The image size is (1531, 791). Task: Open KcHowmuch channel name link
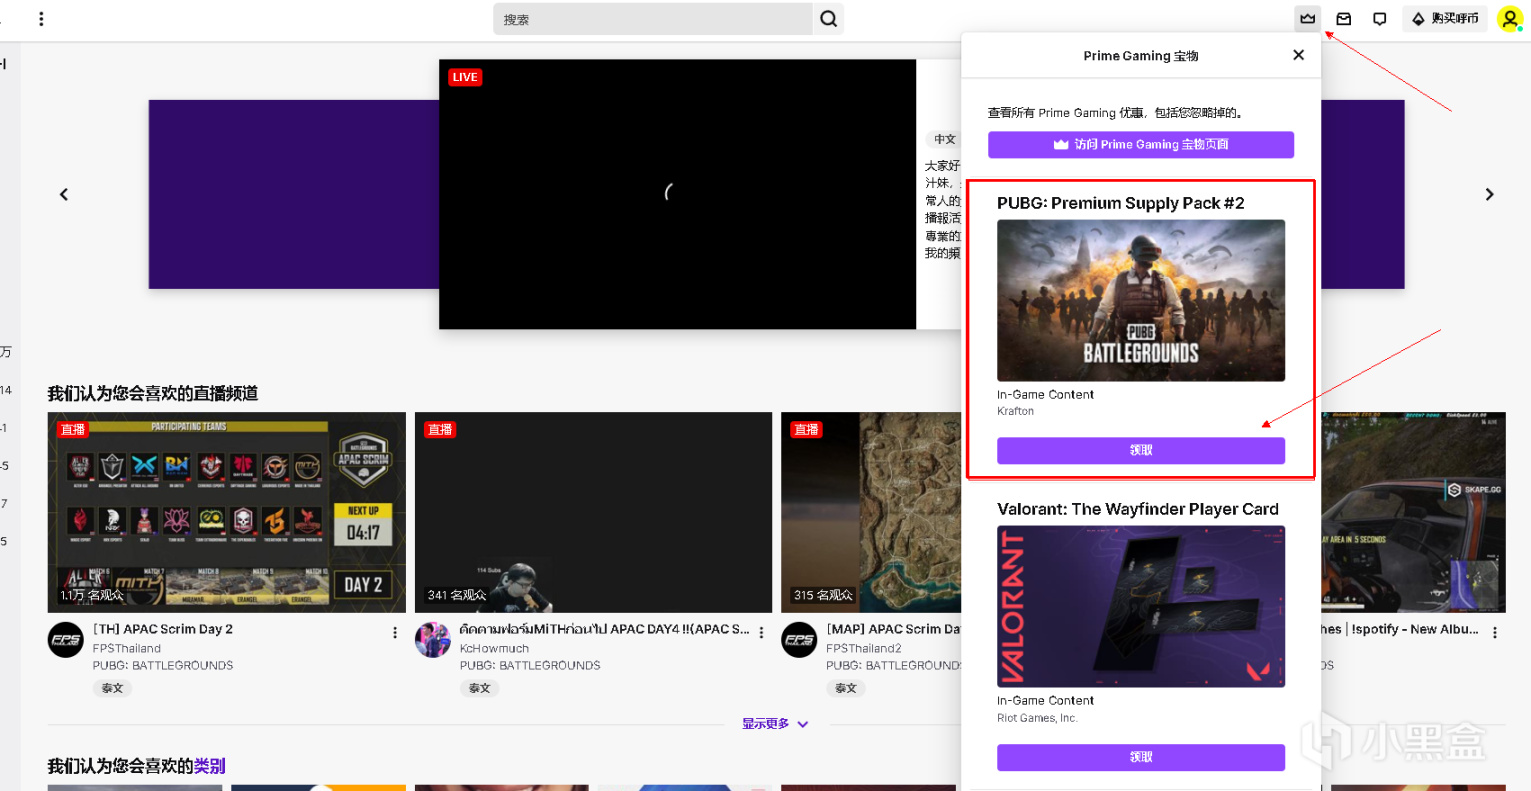point(494,648)
